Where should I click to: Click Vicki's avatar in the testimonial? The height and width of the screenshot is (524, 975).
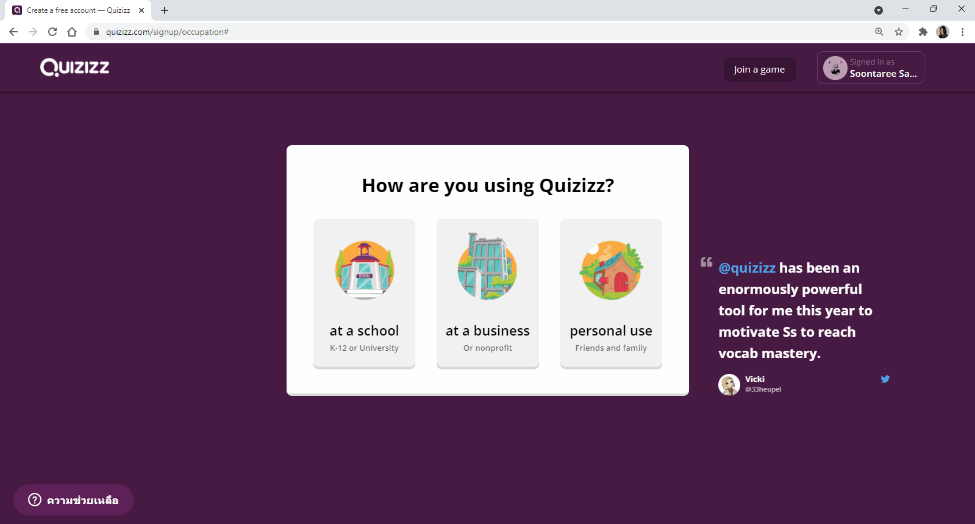coord(729,384)
